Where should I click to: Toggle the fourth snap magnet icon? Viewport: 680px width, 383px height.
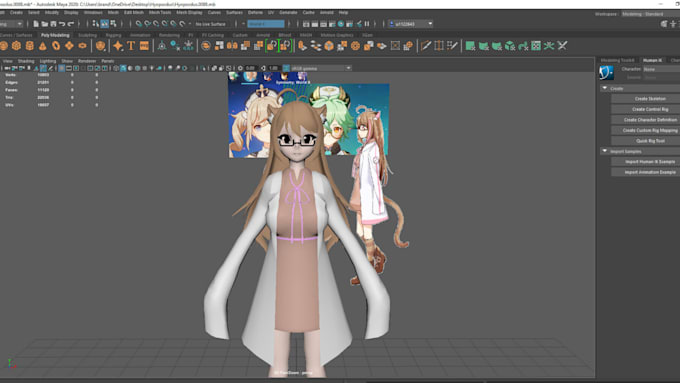(165, 24)
